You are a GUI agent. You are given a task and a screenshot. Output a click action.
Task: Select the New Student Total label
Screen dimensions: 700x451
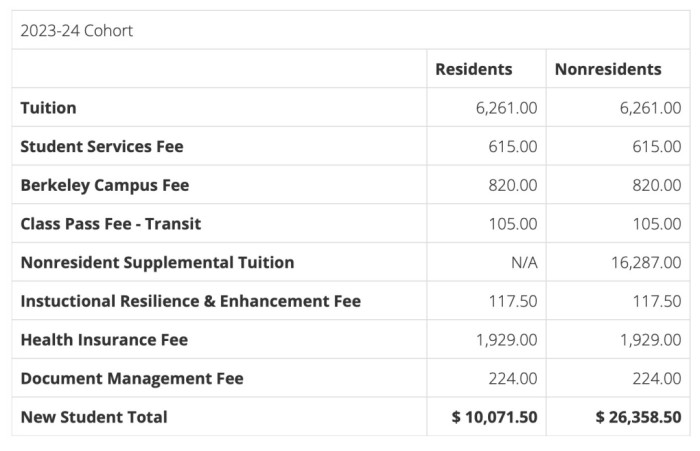(x=94, y=417)
